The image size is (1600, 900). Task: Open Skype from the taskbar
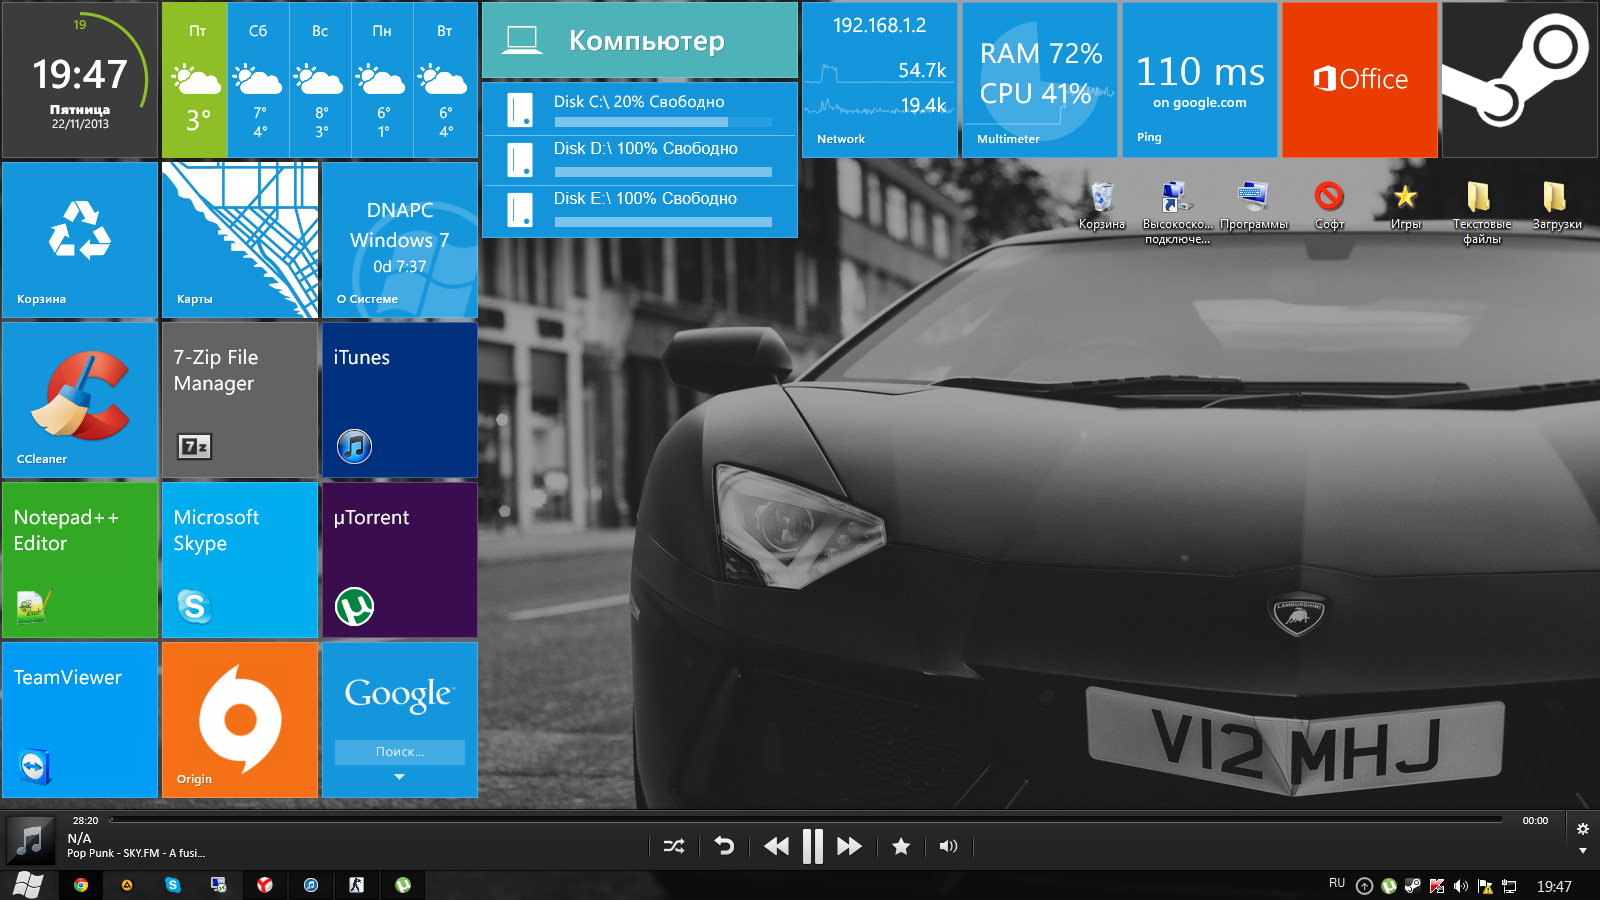coord(173,885)
